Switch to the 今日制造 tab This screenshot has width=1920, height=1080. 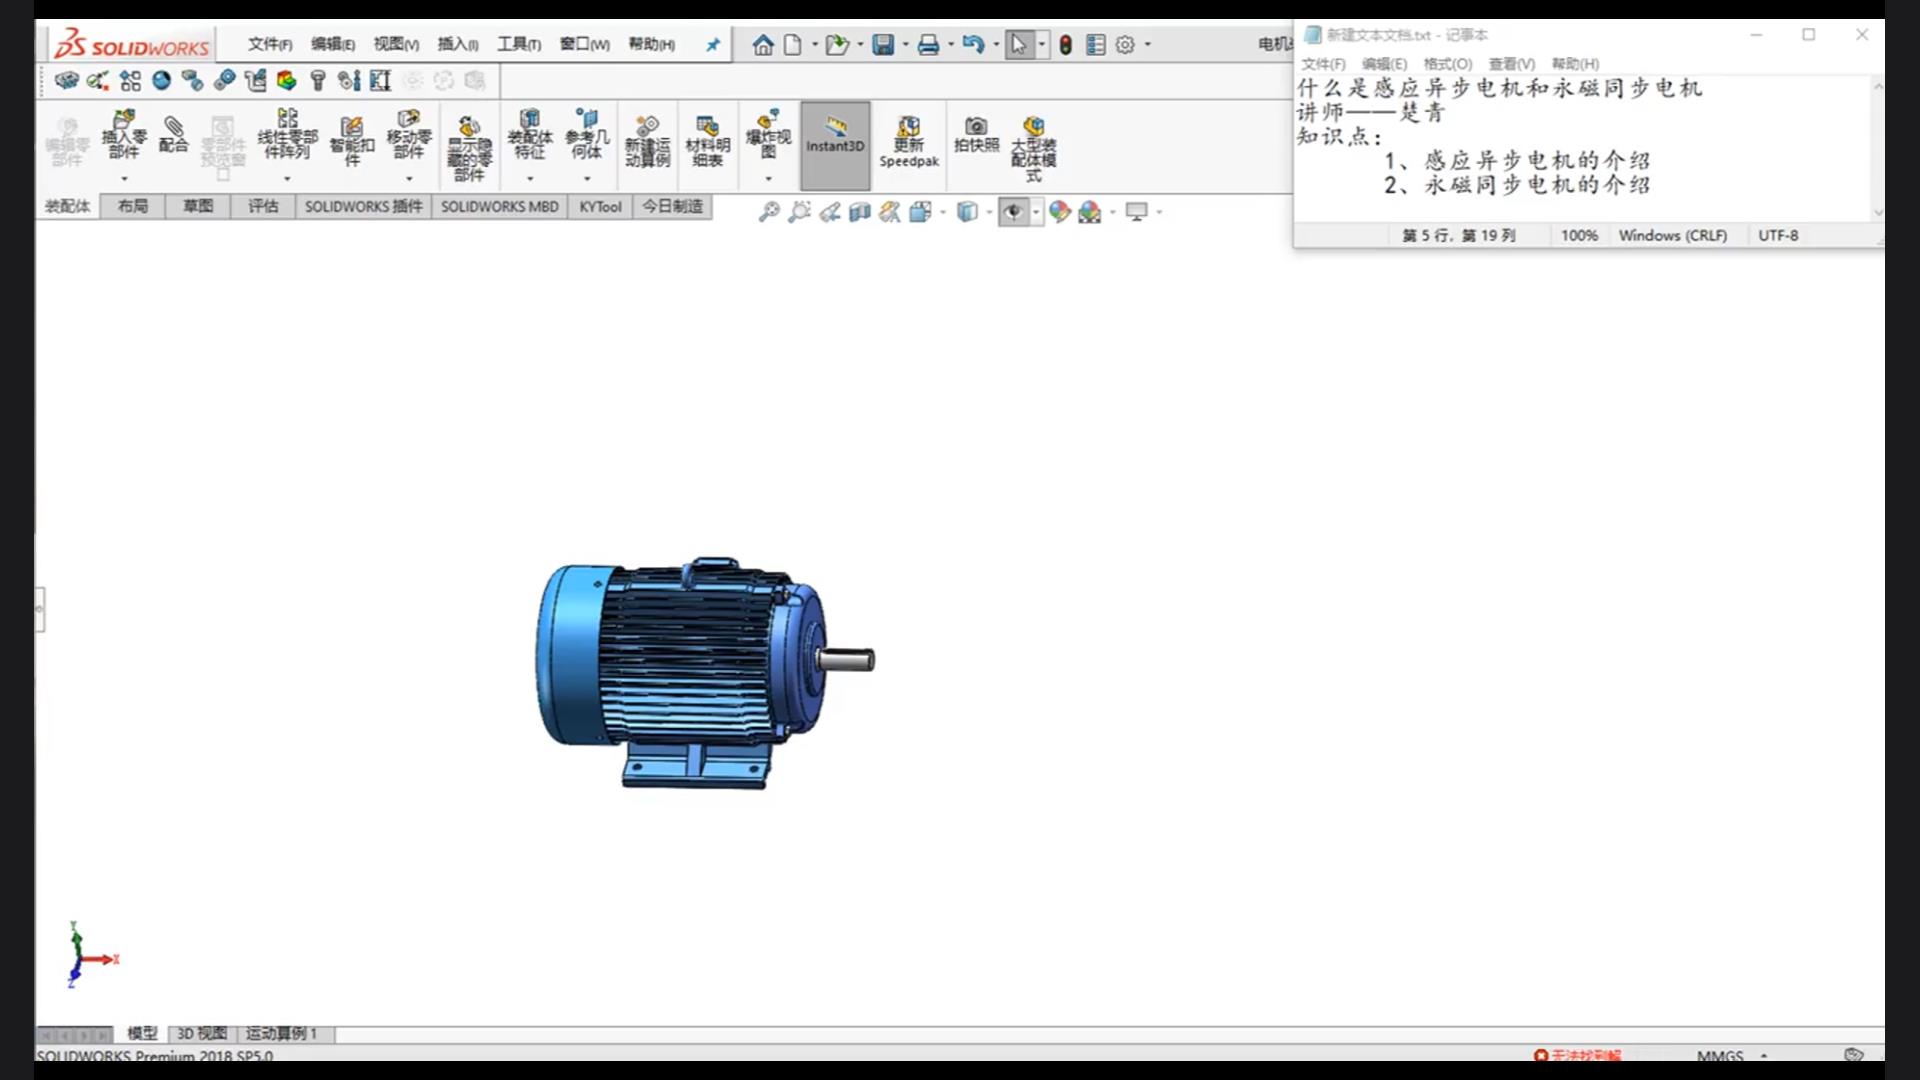coord(672,206)
